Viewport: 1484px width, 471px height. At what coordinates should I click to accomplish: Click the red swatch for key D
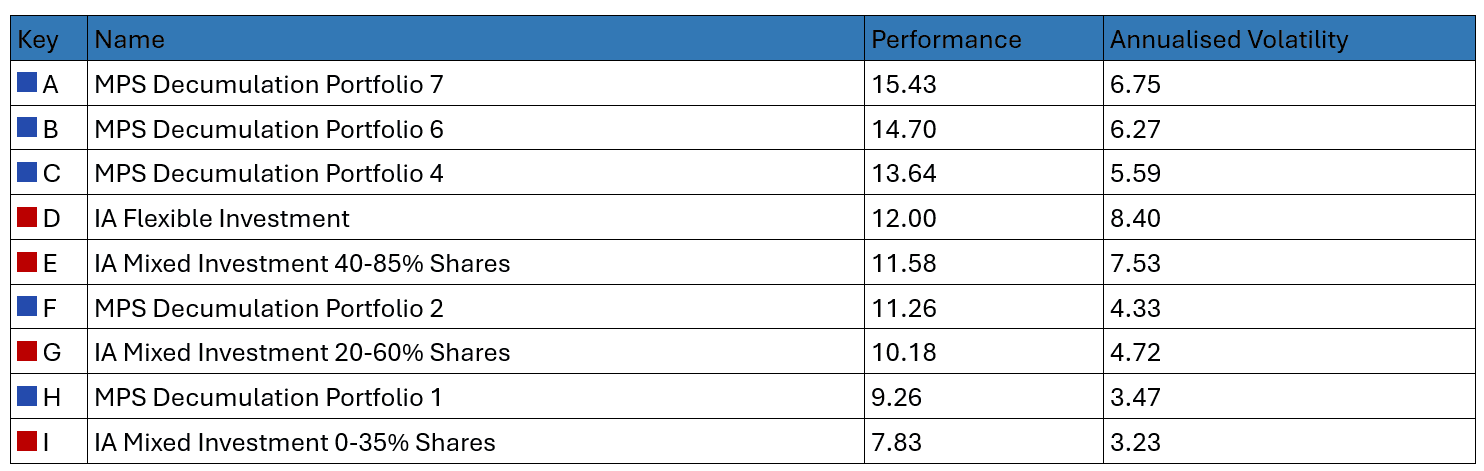27,217
